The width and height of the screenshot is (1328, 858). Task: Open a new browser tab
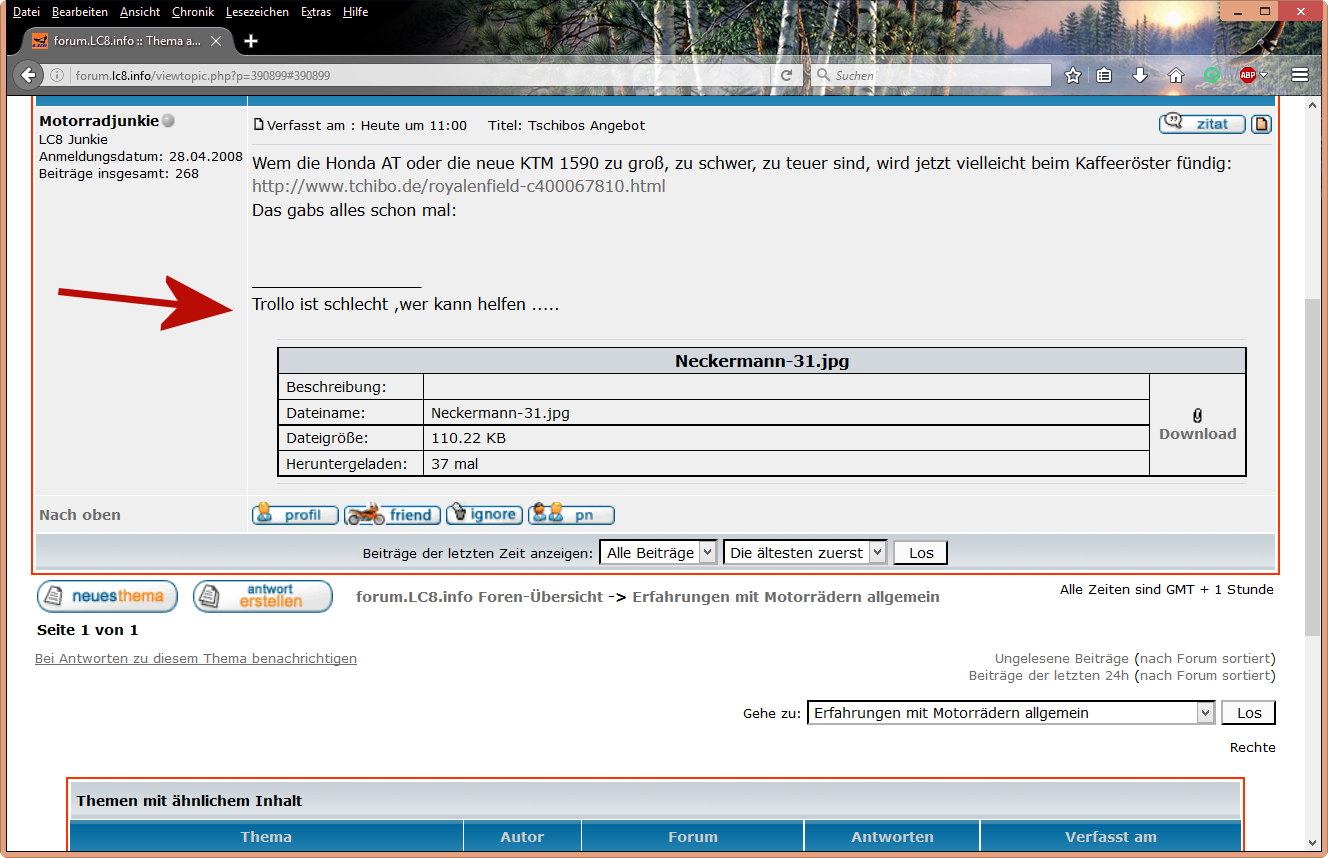pyautogui.click(x=251, y=41)
